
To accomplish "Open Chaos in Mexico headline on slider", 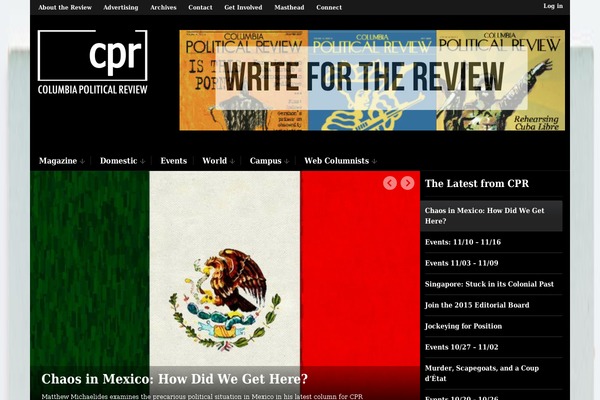I will pyautogui.click(x=174, y=379).
